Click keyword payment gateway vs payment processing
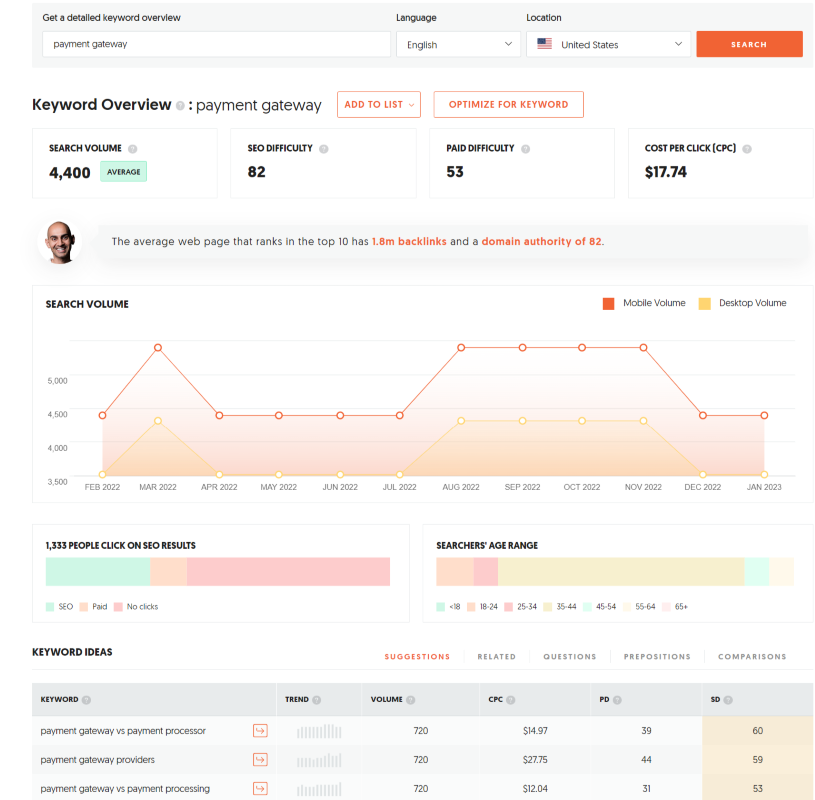The height and width of the screenshot is (800, 815). (125, 789)
